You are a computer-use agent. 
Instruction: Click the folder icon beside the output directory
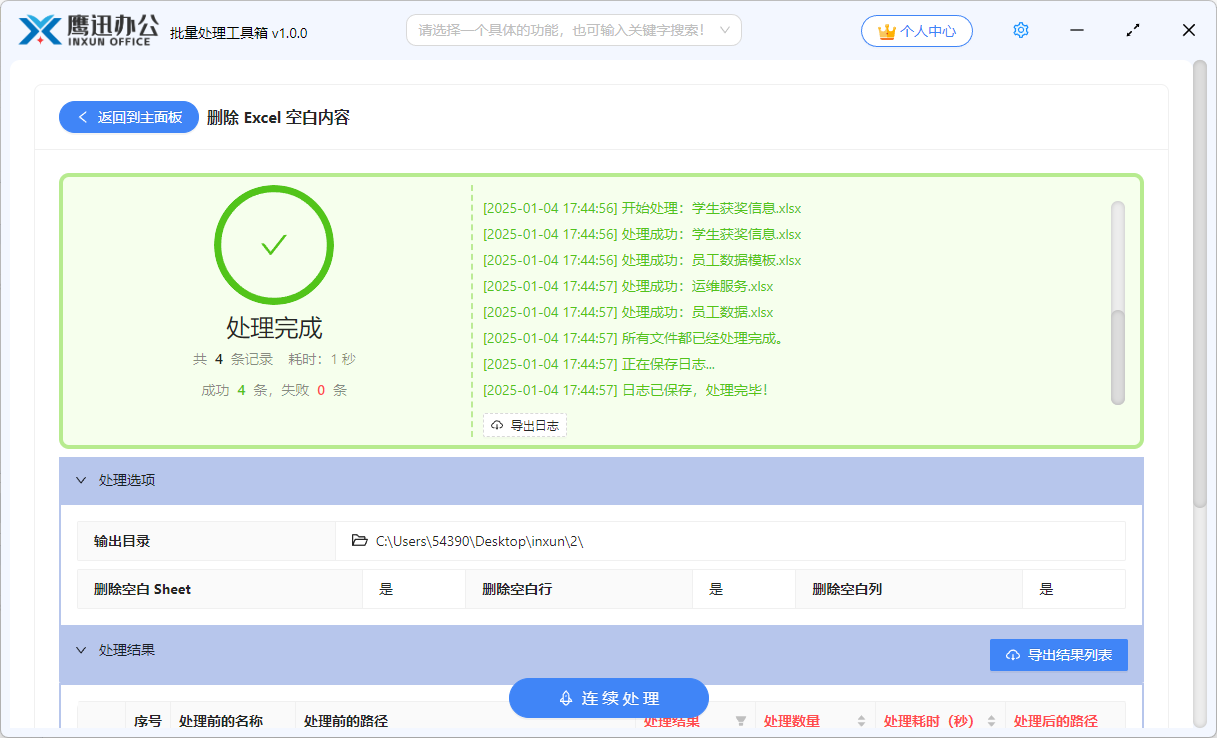tap(359, 541)
